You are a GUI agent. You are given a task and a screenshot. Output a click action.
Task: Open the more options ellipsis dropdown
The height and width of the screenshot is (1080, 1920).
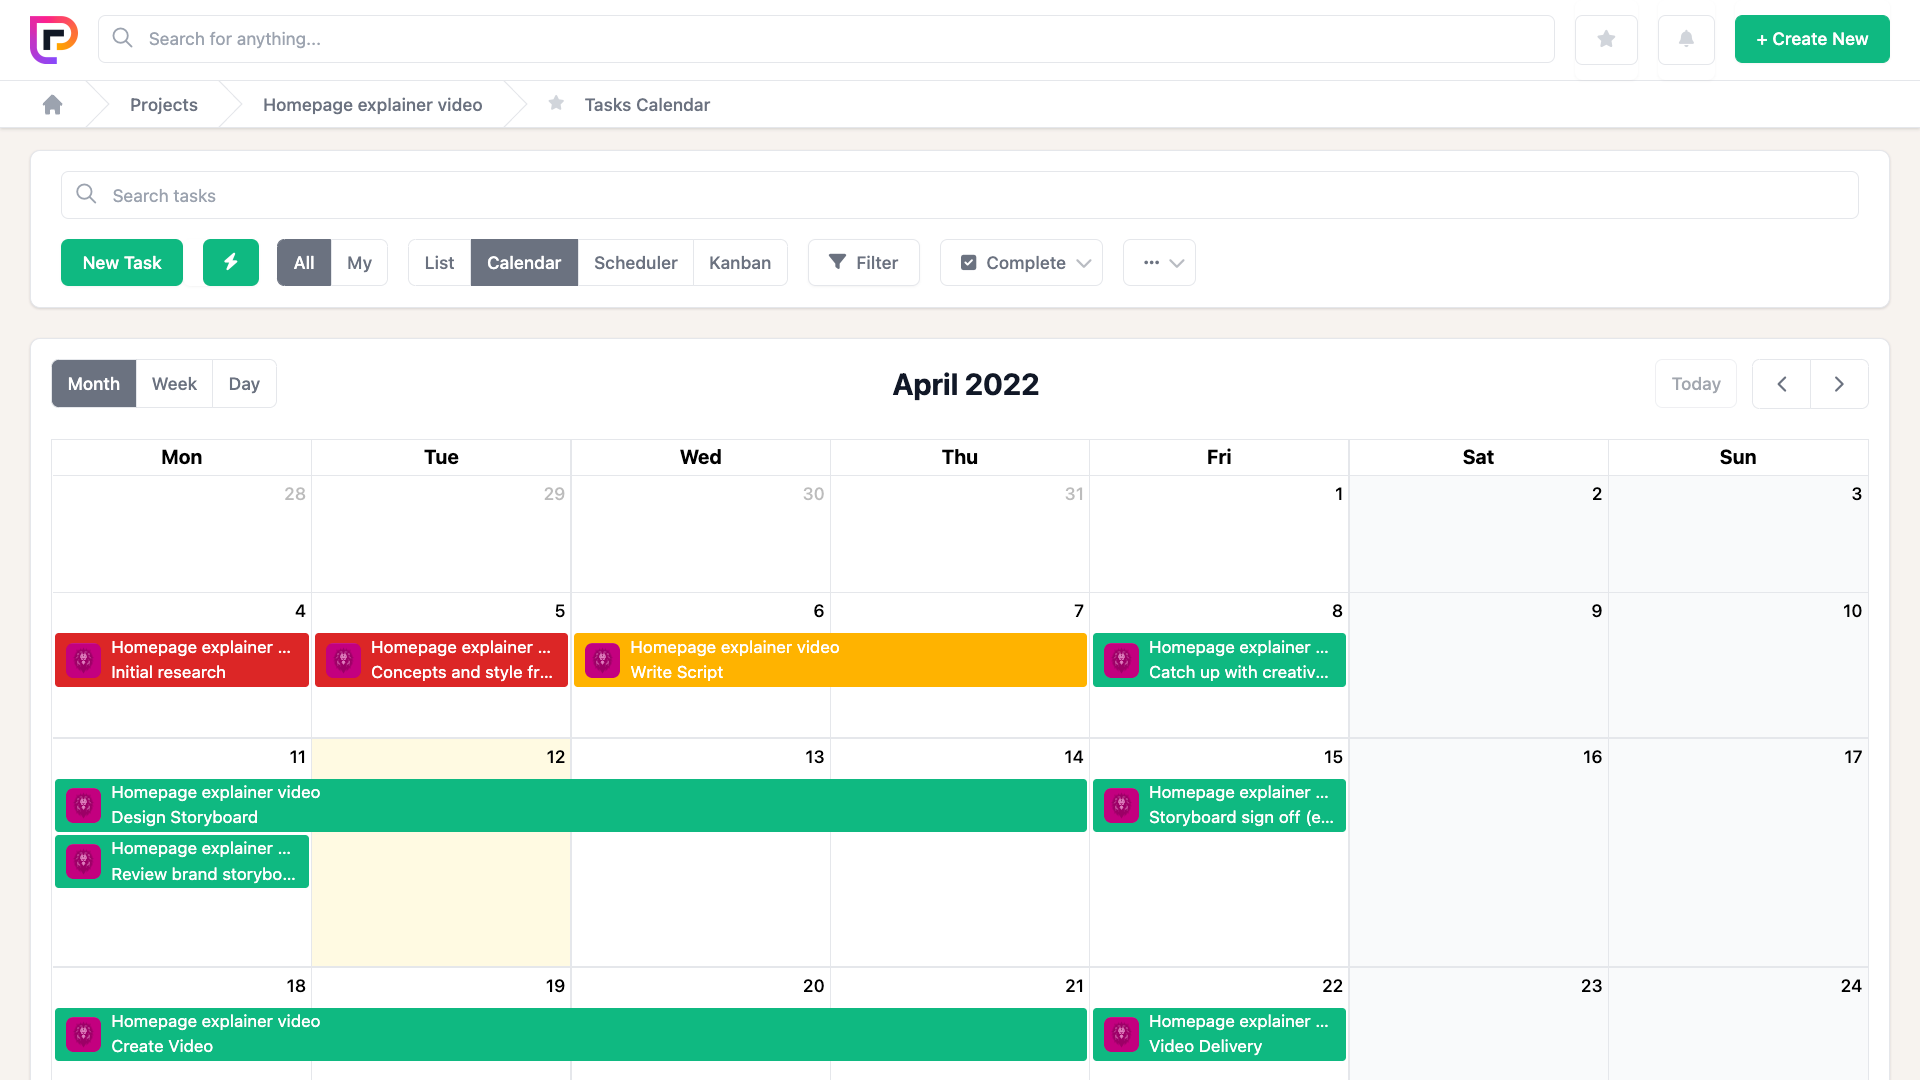pos(1159,263)
